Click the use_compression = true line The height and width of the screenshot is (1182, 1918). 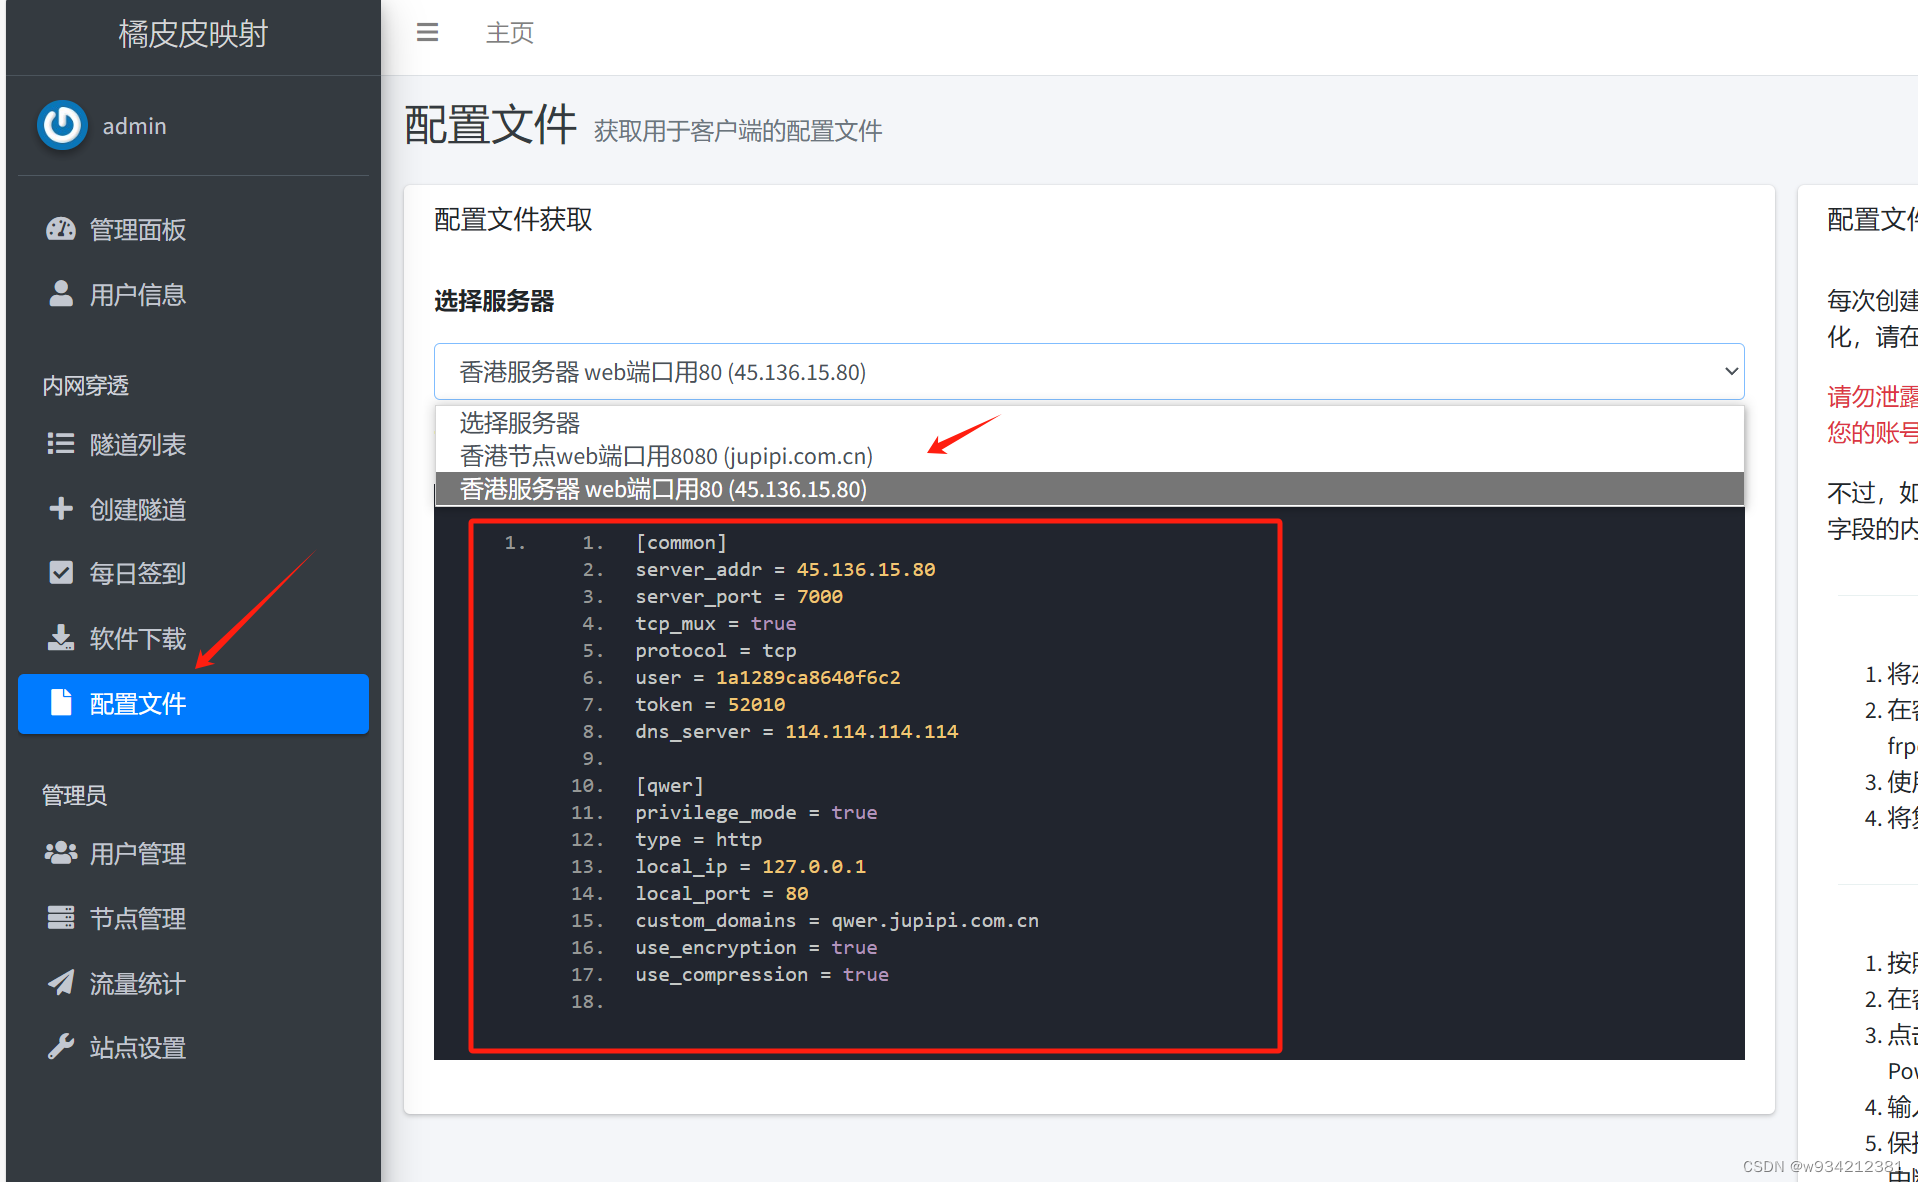tap(762, 974)
